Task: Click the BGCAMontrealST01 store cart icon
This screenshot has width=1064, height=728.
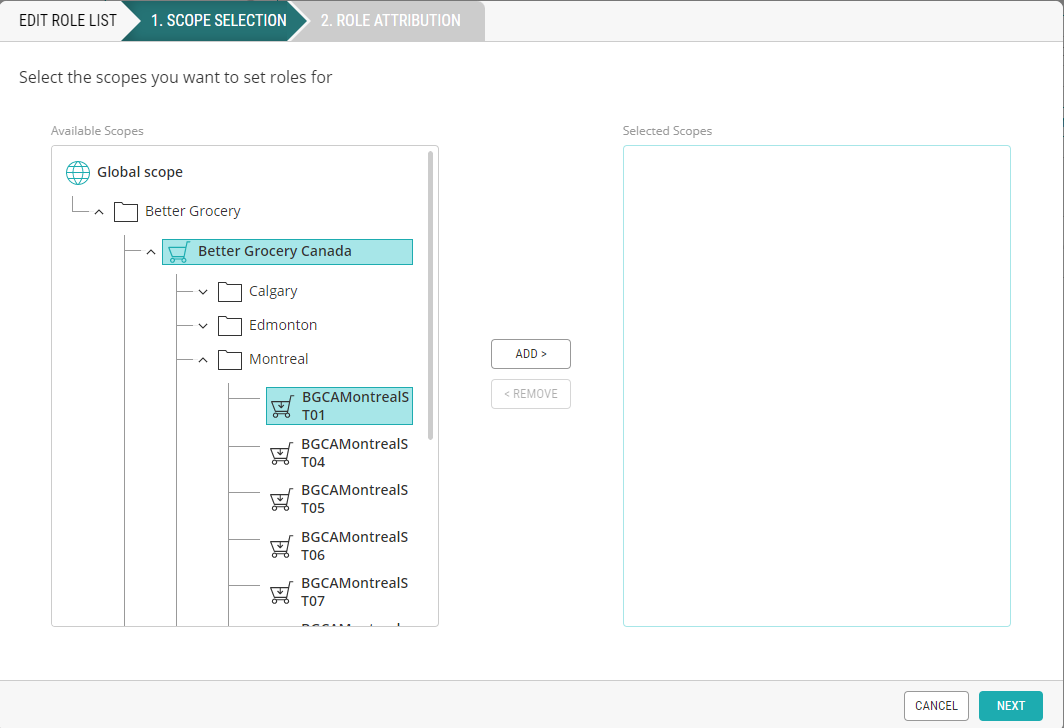Action: click(x=282, y=407)
